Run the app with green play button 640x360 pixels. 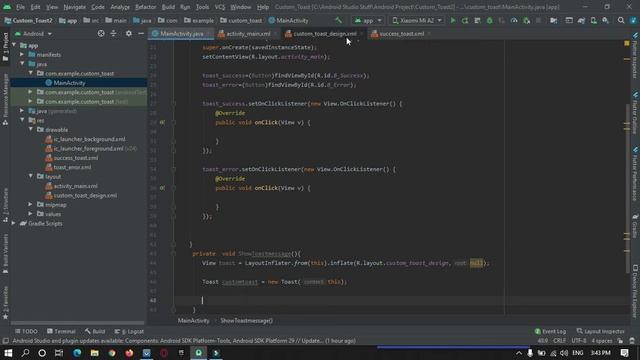453,20
